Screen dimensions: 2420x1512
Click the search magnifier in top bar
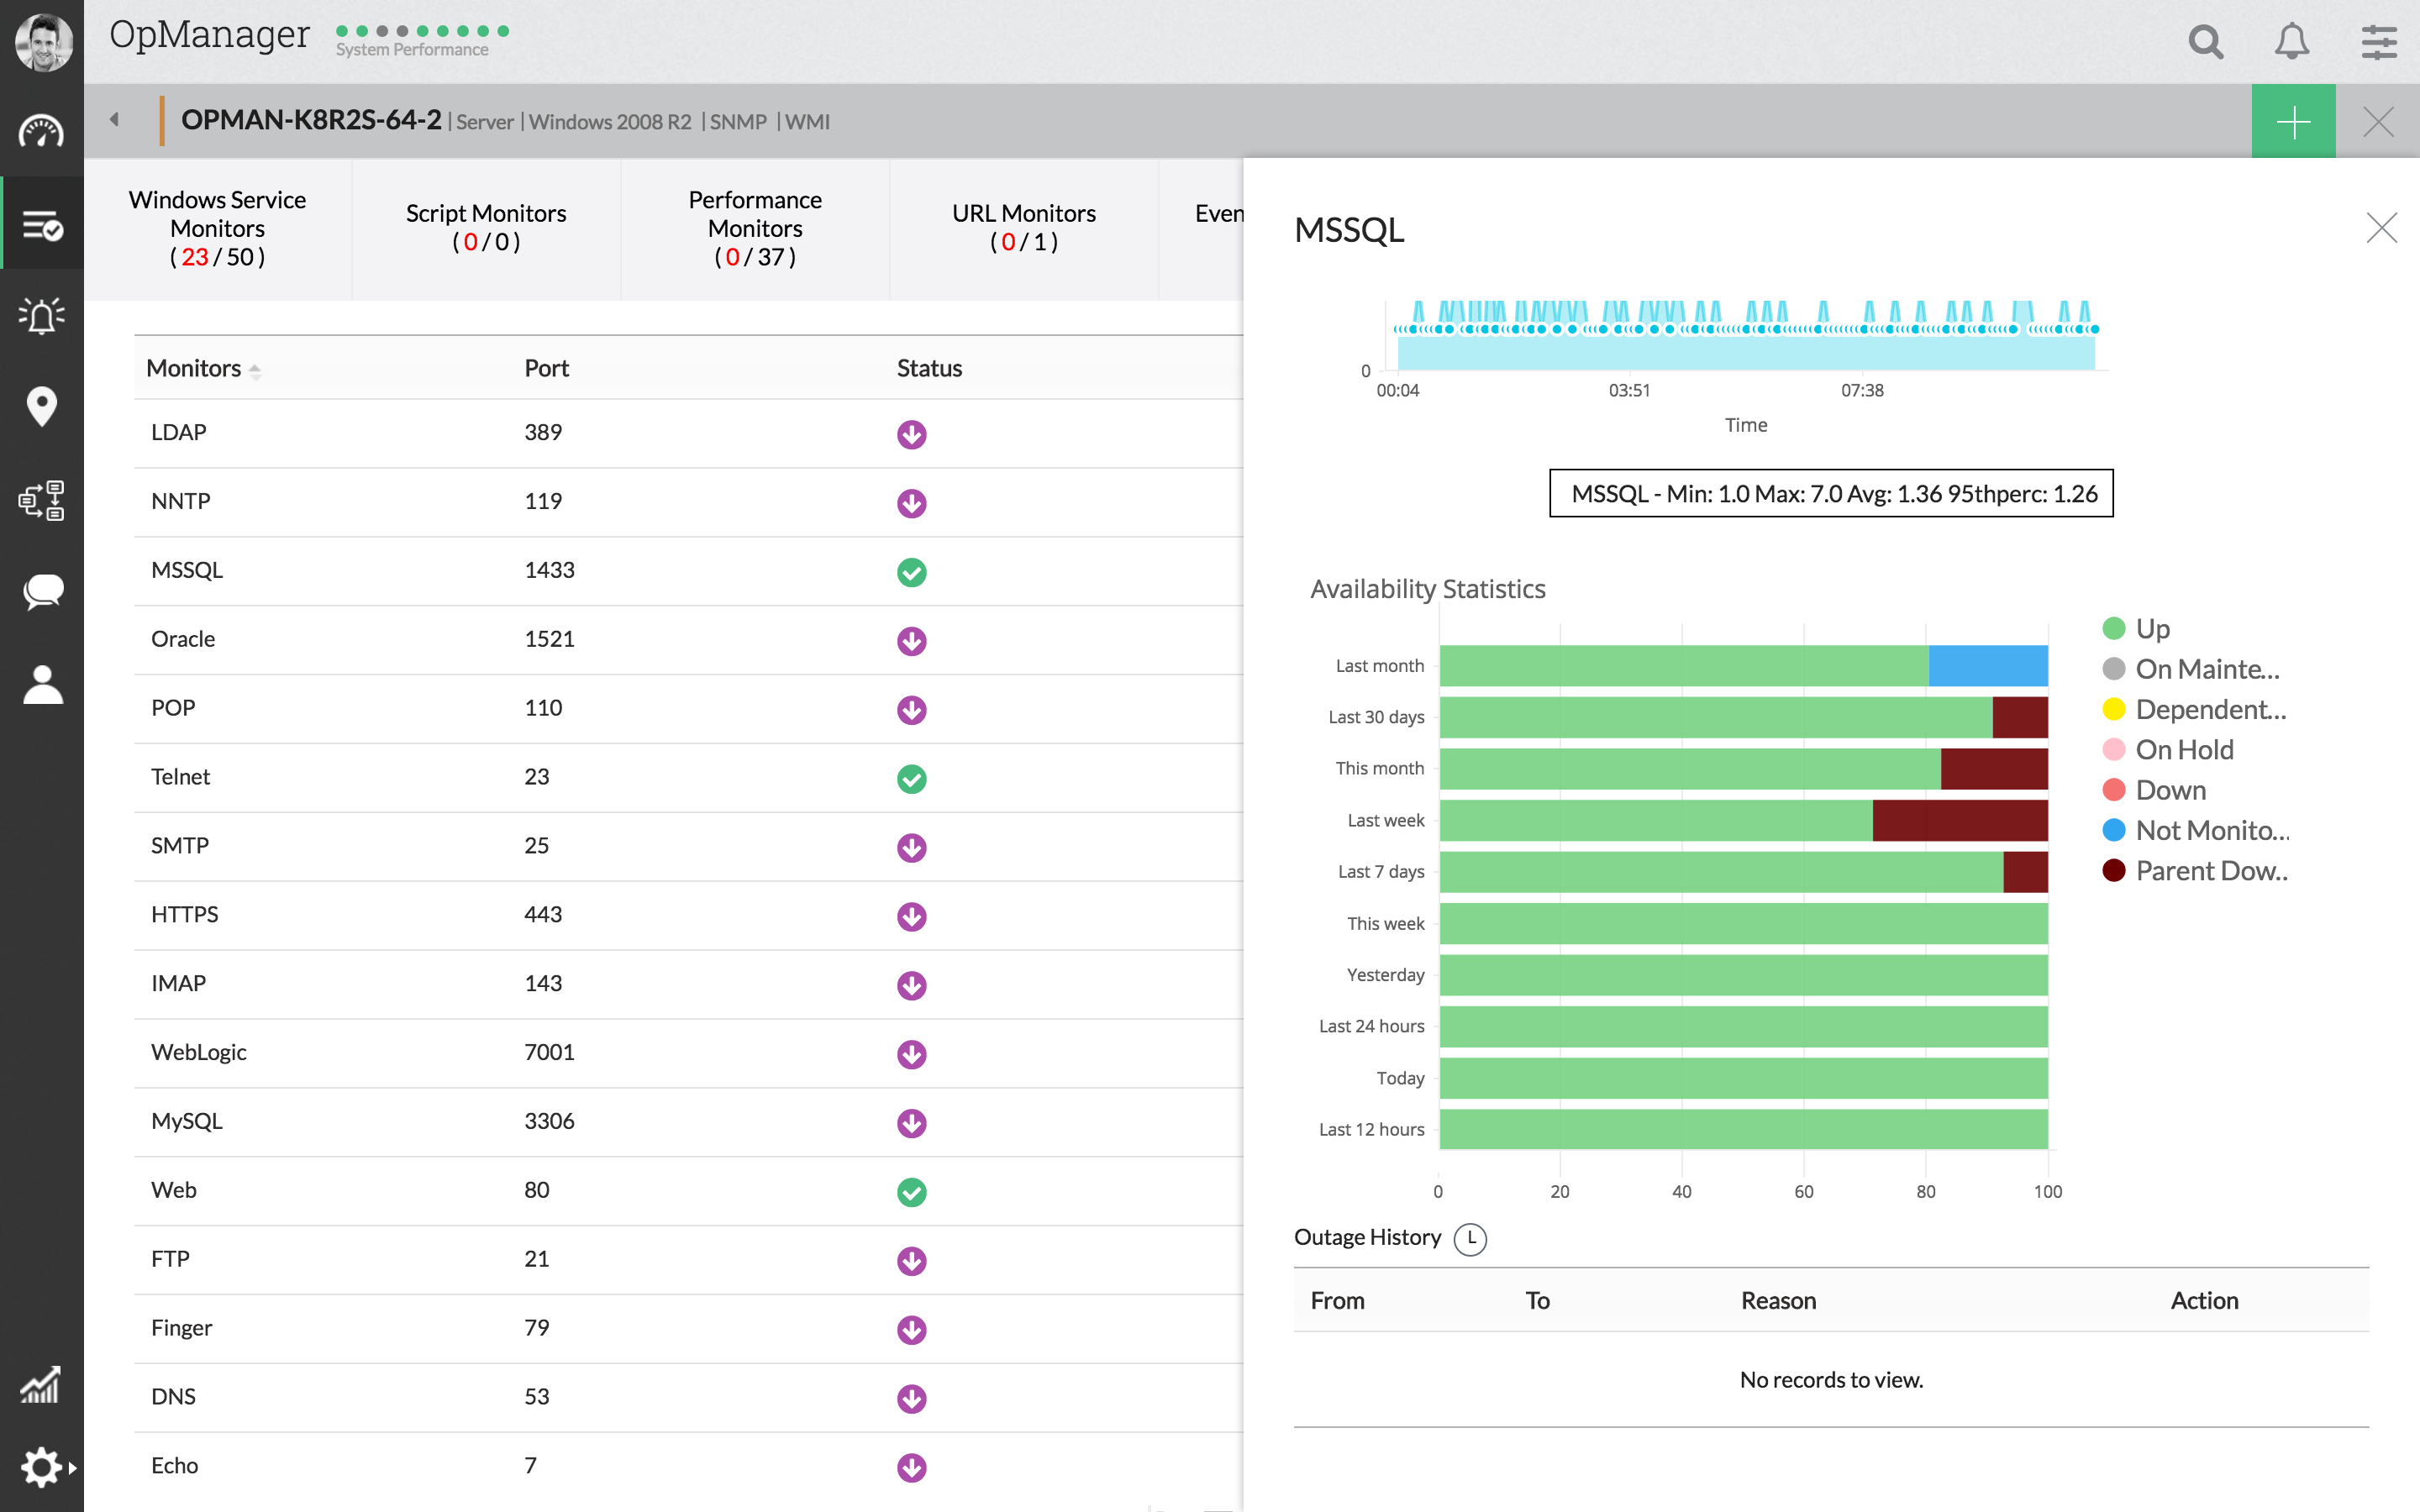(2205, 42)
